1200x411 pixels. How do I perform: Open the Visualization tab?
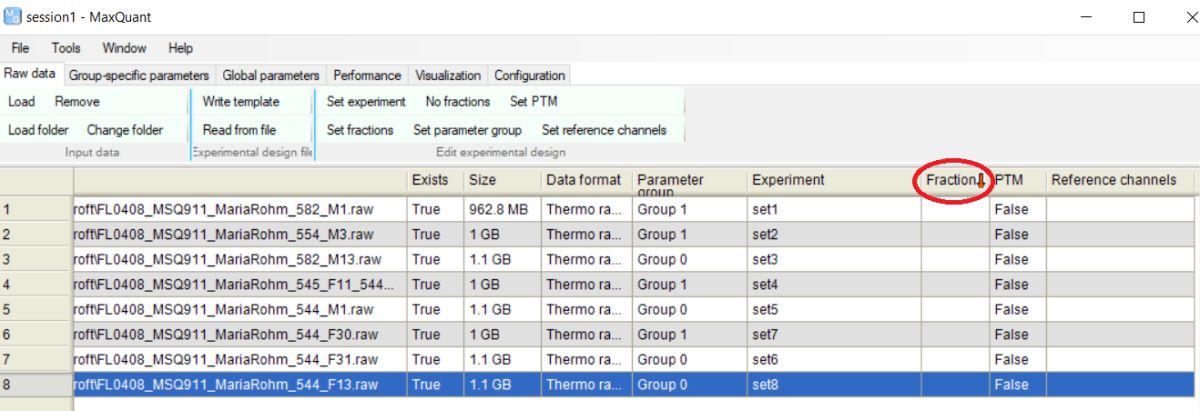pos(448,75)
